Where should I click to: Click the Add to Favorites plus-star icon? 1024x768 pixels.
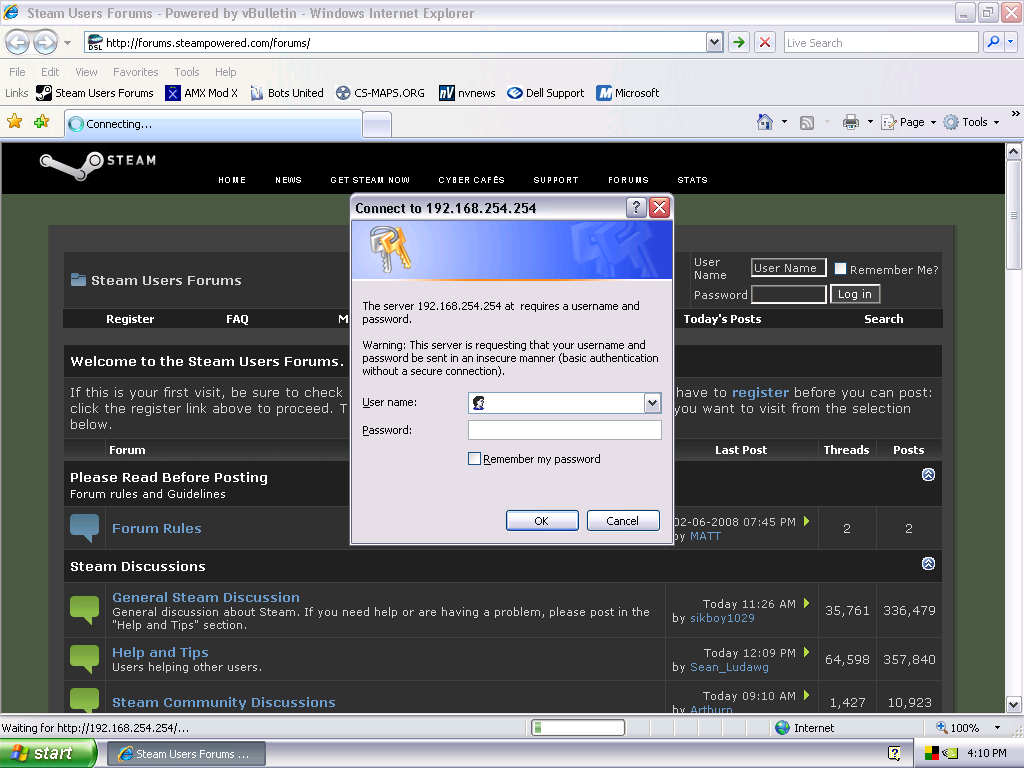[42, 121]
